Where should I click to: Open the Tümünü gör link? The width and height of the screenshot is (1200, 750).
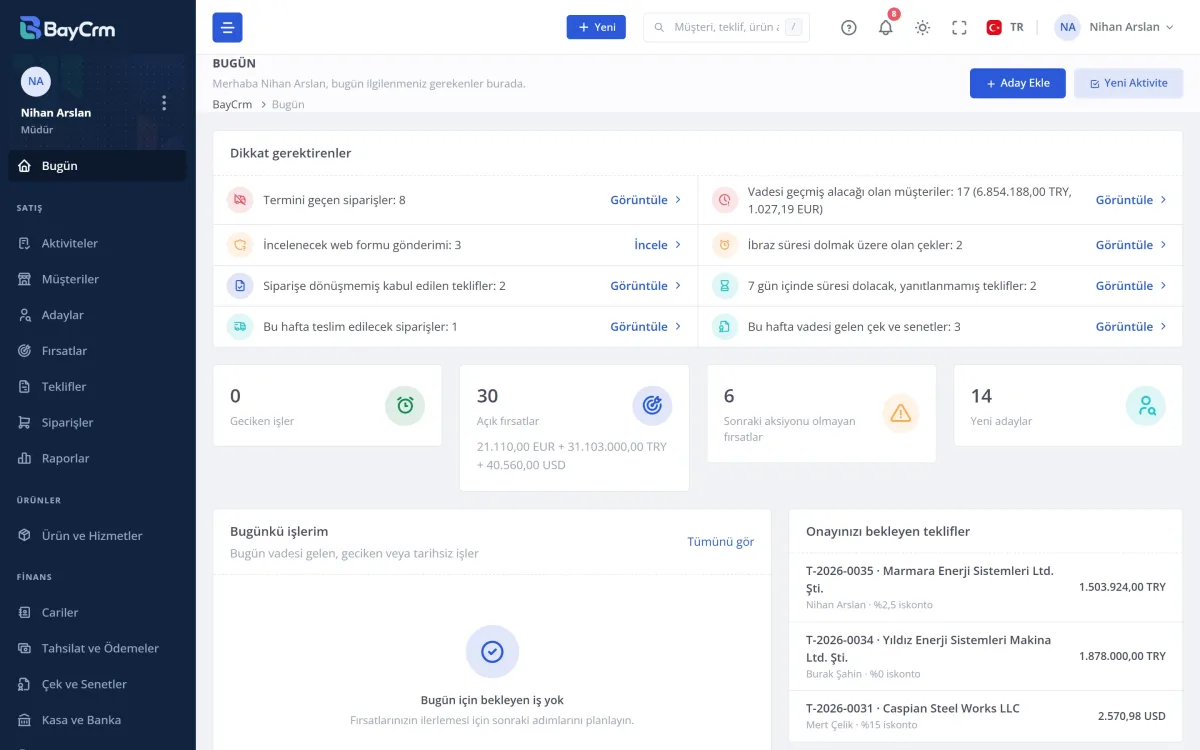click(x=720, y=541)
